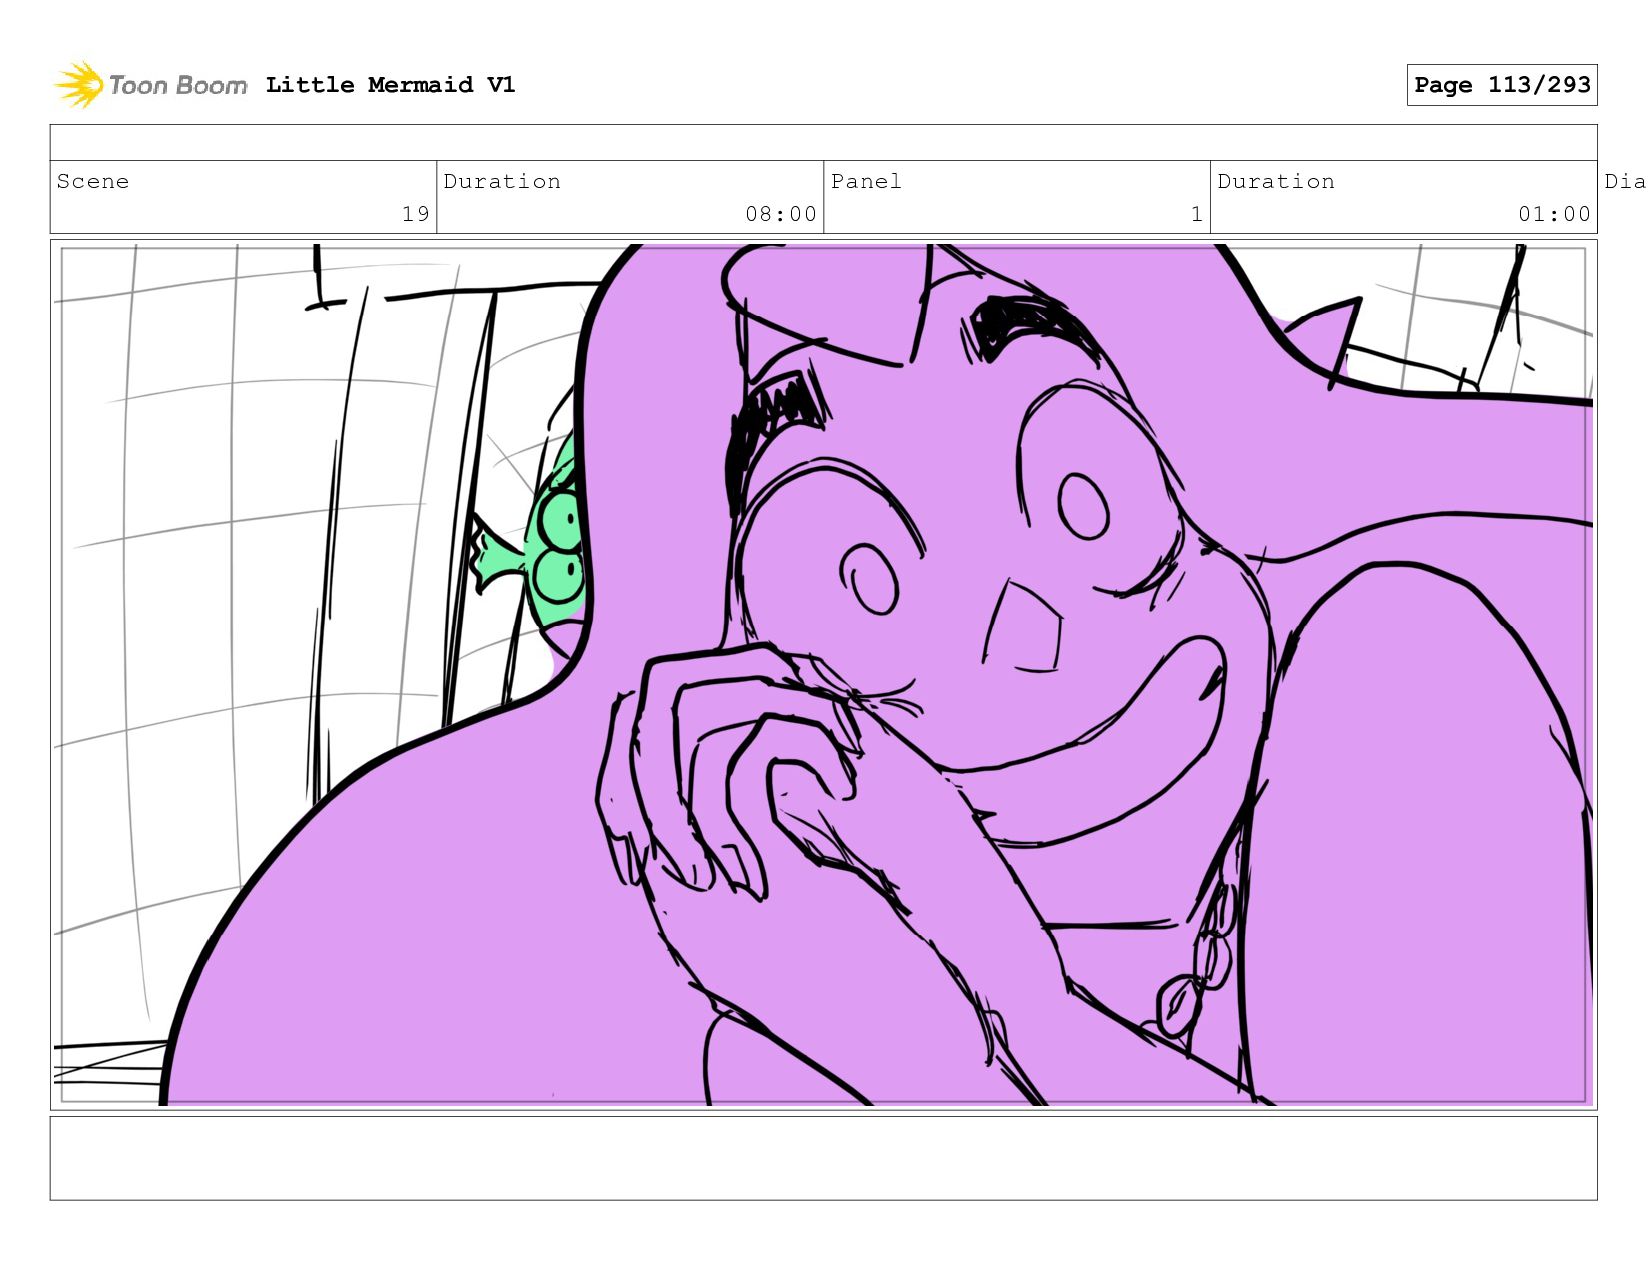This screenshot has width=1650, height=1275.
Task: Click the Toon Boom logo
Action: [x=150, y=85]
